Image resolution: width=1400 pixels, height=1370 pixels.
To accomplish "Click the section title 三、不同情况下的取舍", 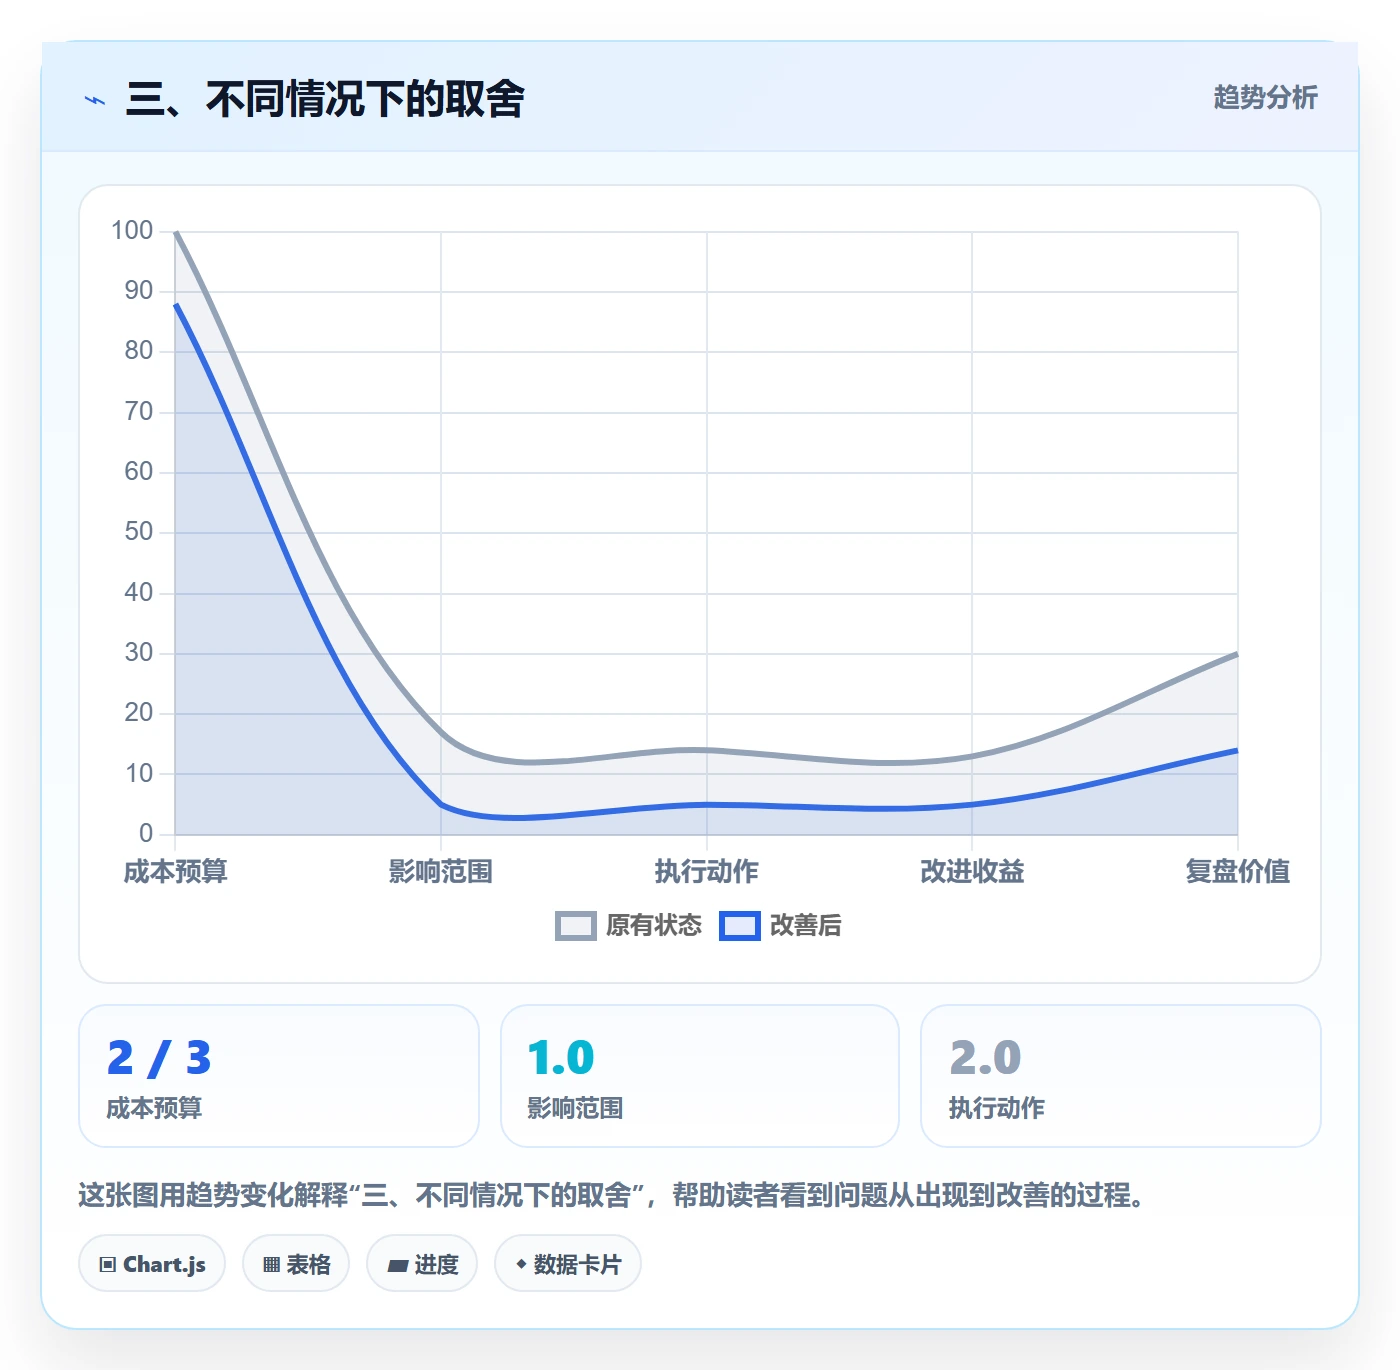I will [325, 99].
